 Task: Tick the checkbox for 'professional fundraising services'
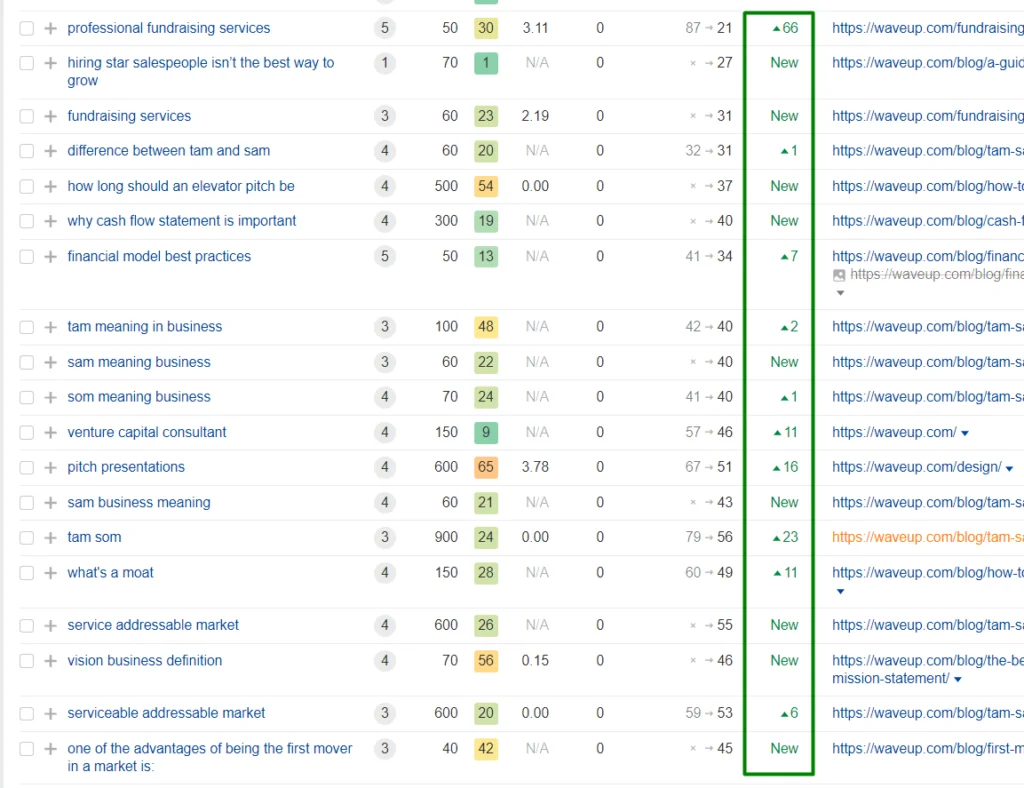[27, 28]
